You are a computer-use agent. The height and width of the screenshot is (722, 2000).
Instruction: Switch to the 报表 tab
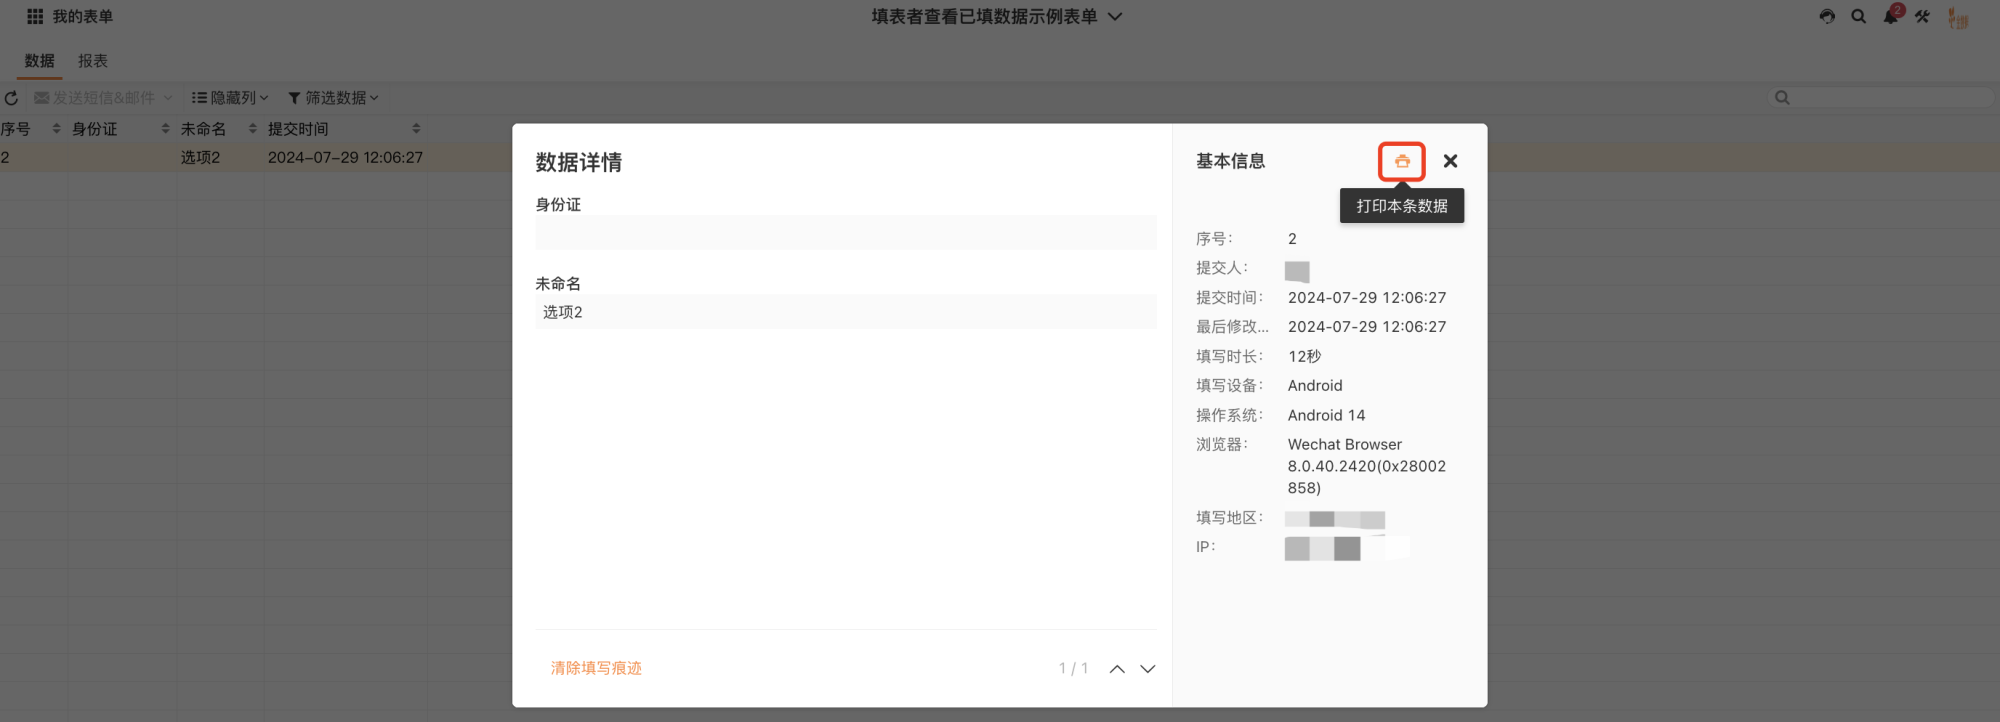point(93,61)
